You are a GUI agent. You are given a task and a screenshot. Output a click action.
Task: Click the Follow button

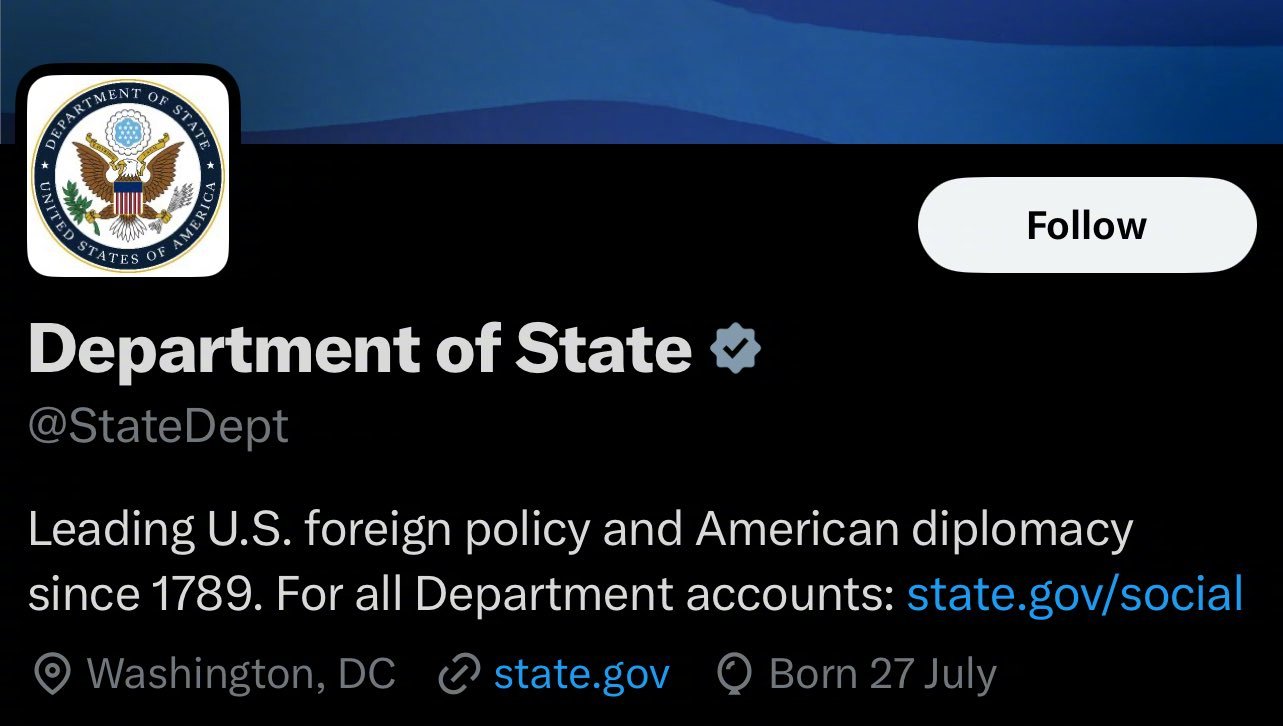pos(1086,225)
